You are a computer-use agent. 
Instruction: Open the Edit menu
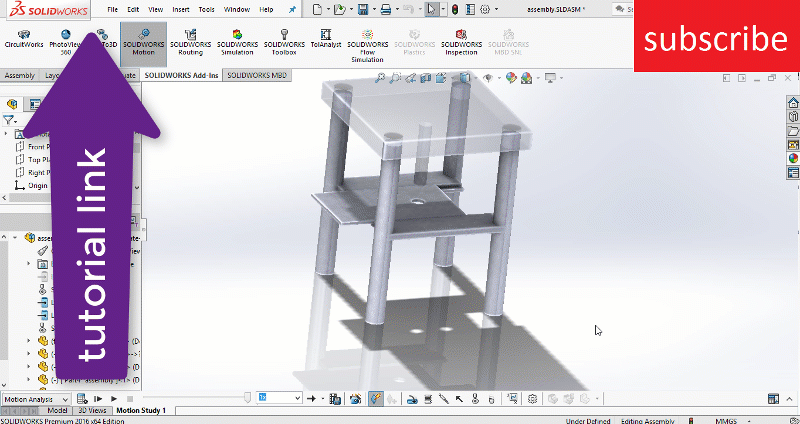pos(133,9)
